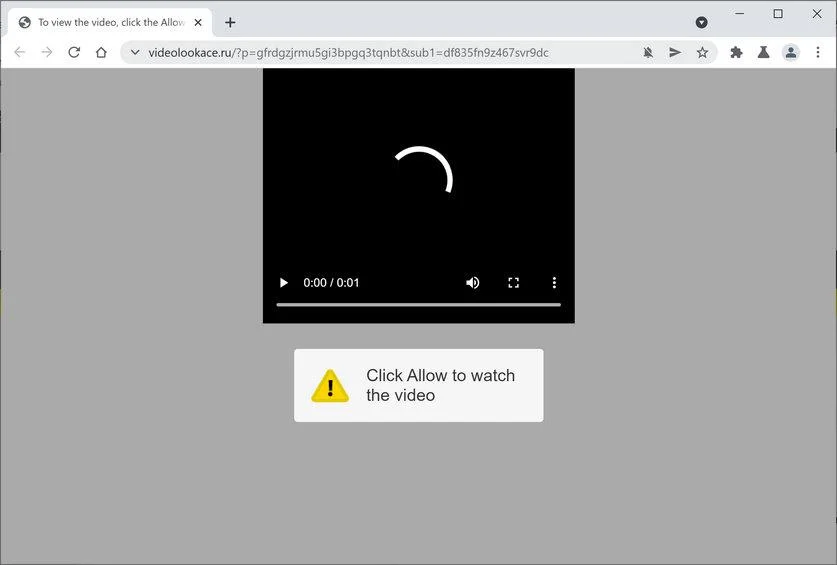Maximize the browser window
The image size is (837, 565).
point(778,13)
